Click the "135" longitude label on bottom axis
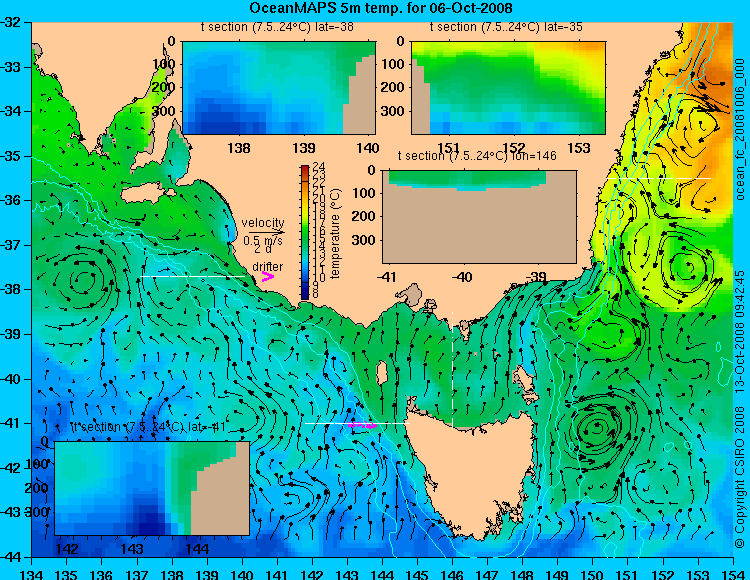The width and height of the screenshot is (750, 580). point(66,574)
